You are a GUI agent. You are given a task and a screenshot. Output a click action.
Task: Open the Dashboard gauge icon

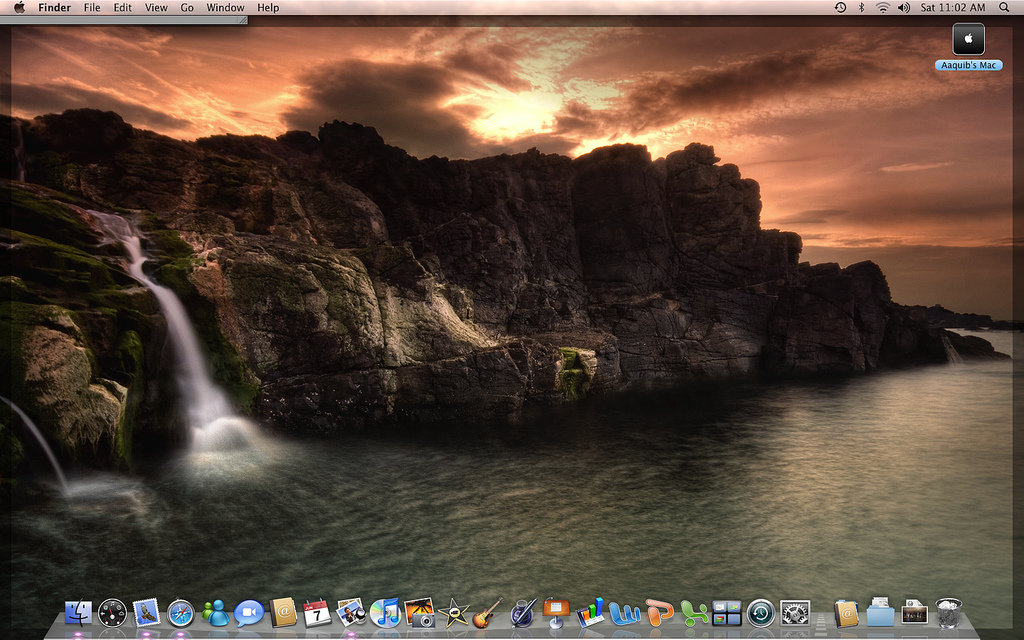[112, 612]
